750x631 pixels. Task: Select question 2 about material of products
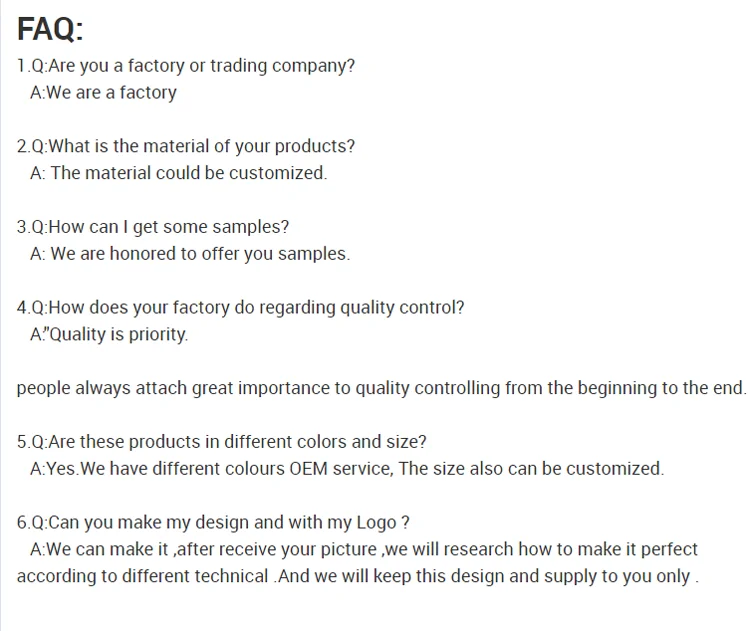click(x=186, y=146)
